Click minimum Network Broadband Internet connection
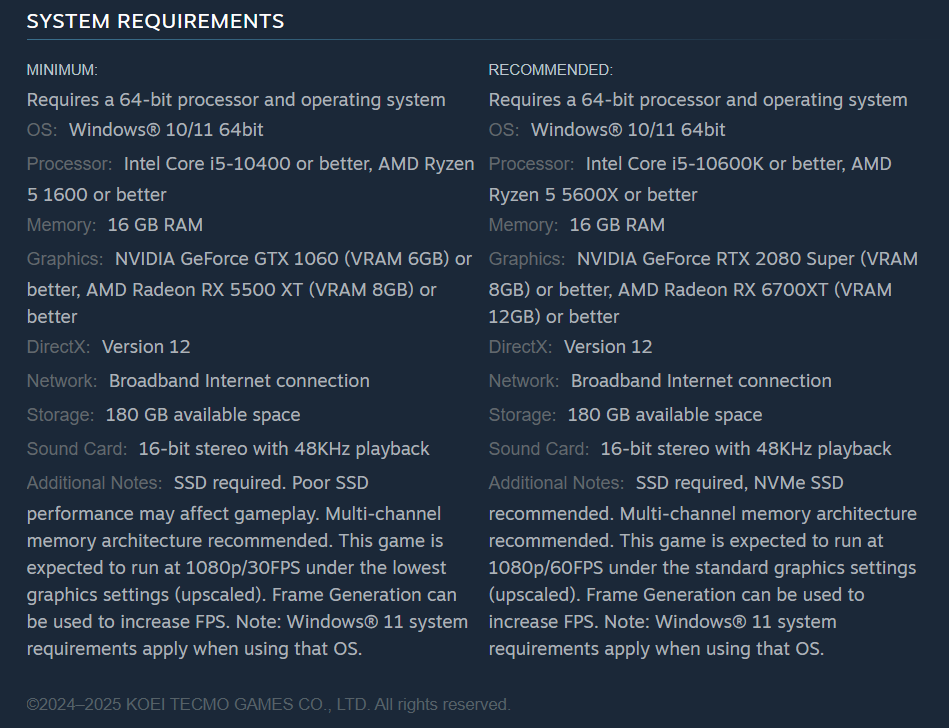 tap(239, 380)
